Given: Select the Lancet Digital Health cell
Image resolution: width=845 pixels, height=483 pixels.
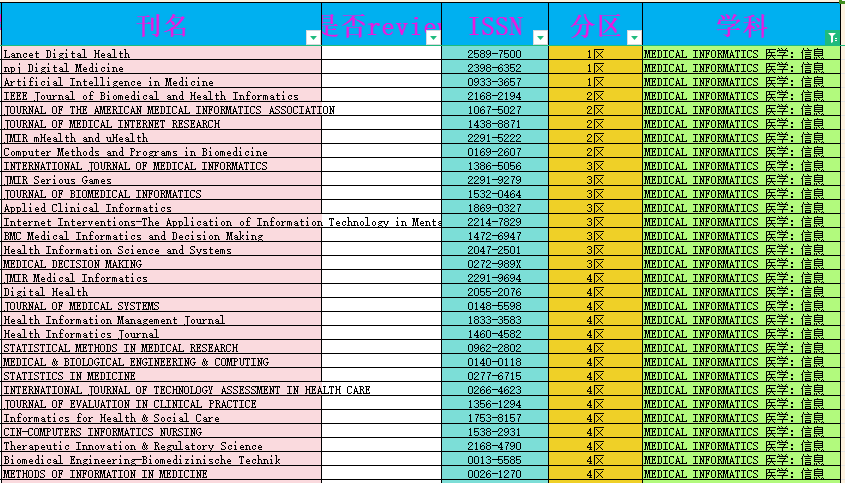Looking at the screenshot, I should [x=162, y=53].
